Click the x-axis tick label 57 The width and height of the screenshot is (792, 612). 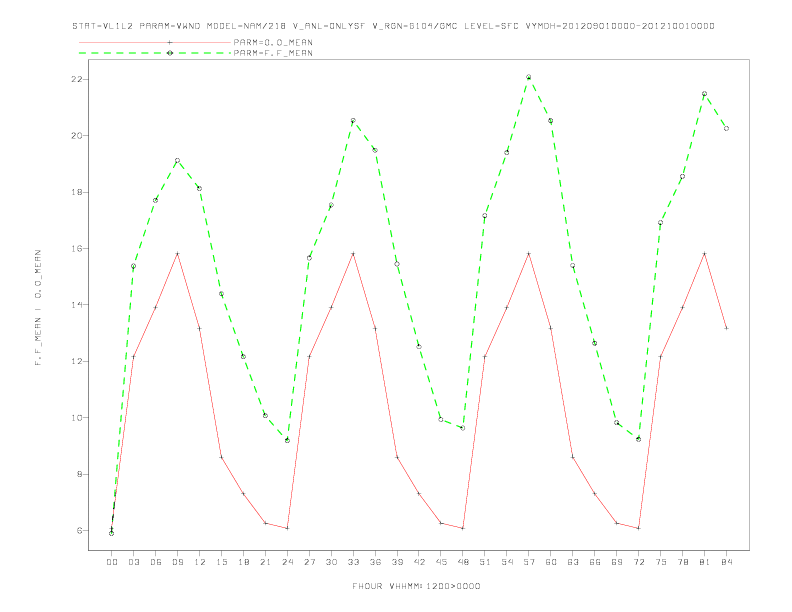pos(529,562)
